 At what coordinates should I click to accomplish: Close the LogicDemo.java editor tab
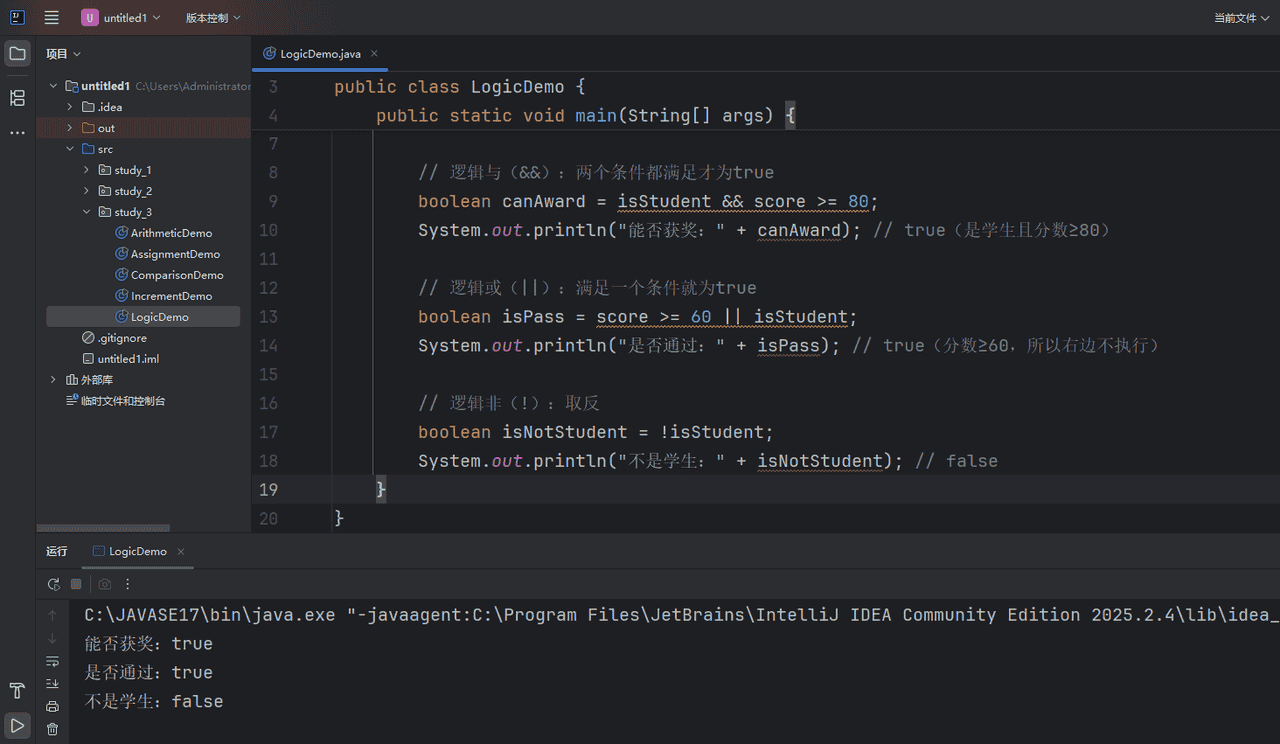click(374, 53)
